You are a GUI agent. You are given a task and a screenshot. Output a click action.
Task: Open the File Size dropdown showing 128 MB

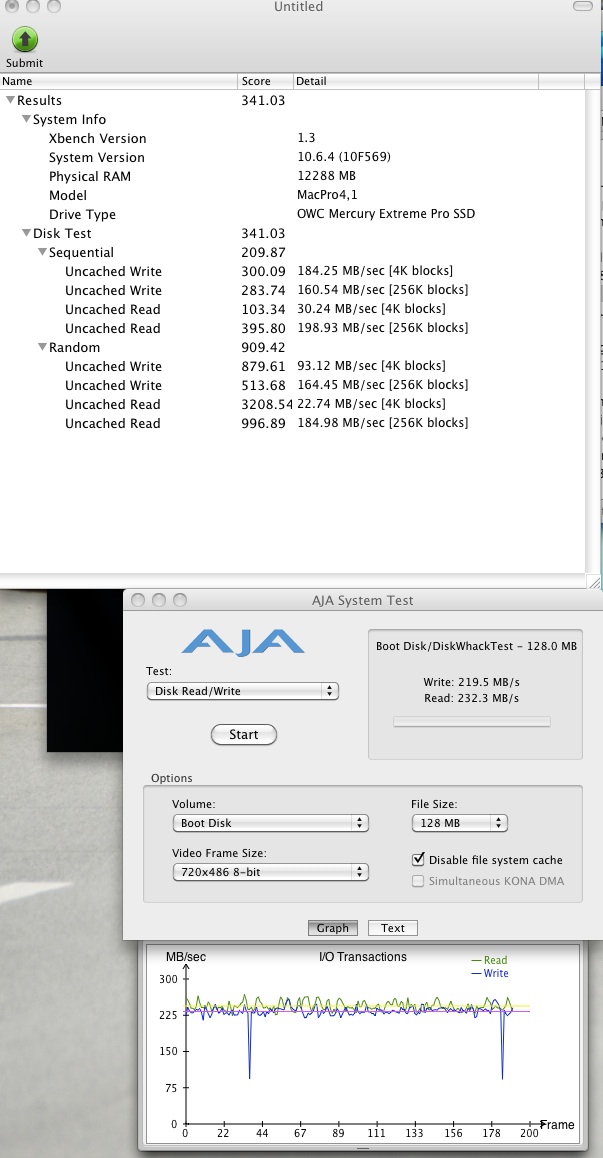click(459, 823)
